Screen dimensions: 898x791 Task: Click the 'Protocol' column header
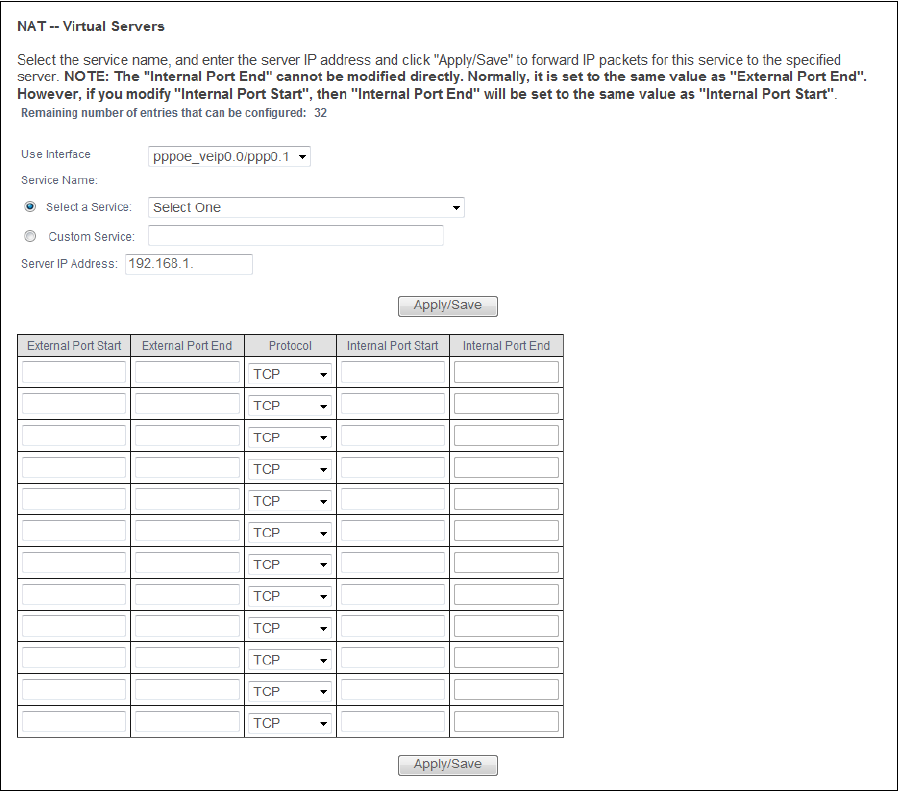[290, 346]
